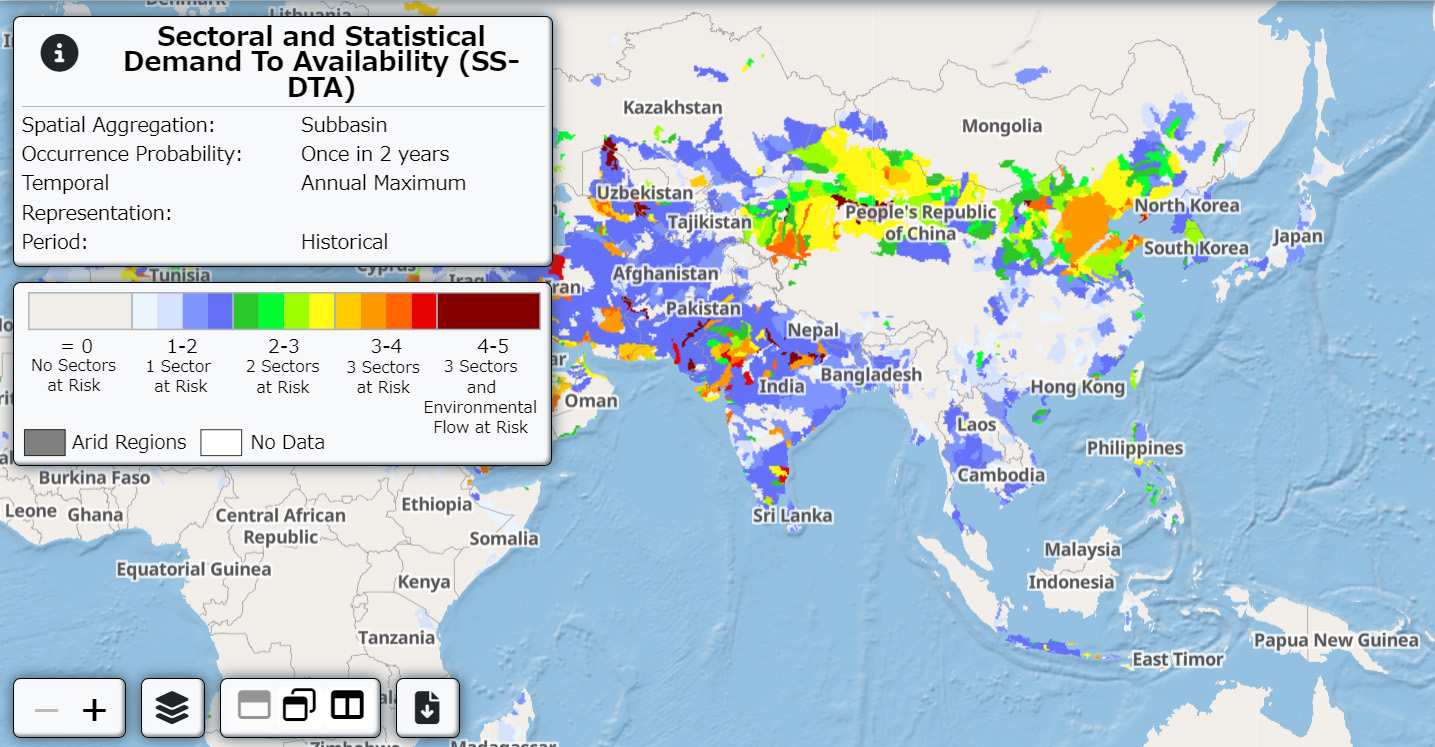Click the gray Arid Regions legend box
The width and height of the screenshot is (1435, 747).
click(x=45, y=442)
